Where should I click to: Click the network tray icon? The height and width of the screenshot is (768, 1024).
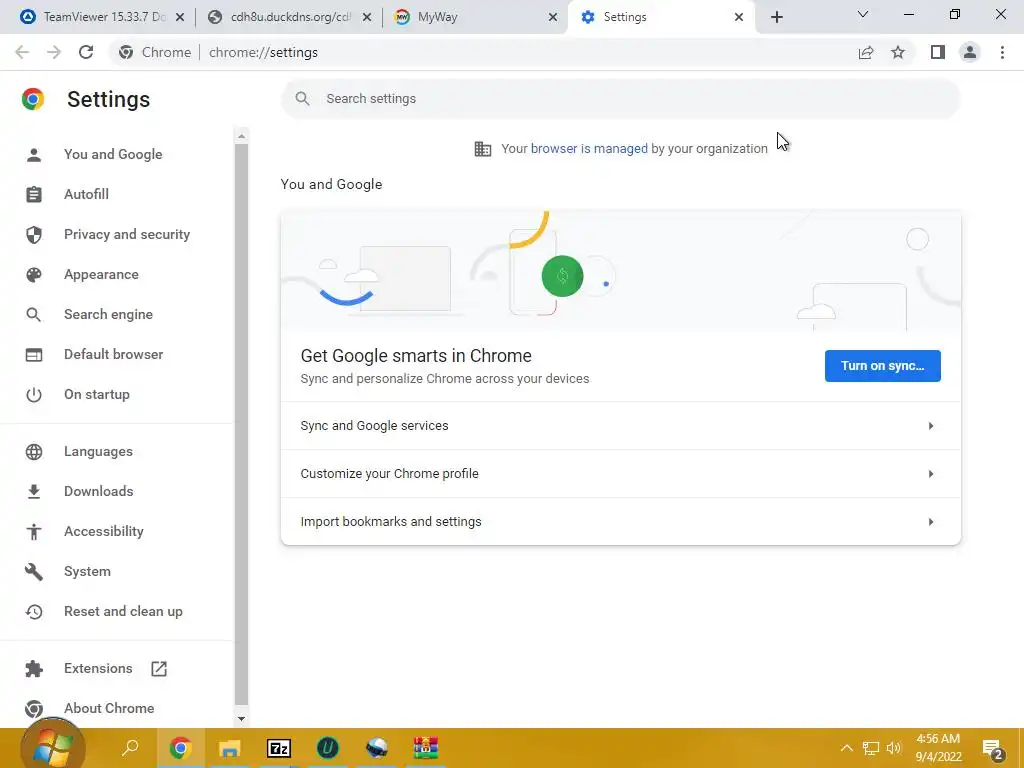pyautogui.click(x=871, y=748)
